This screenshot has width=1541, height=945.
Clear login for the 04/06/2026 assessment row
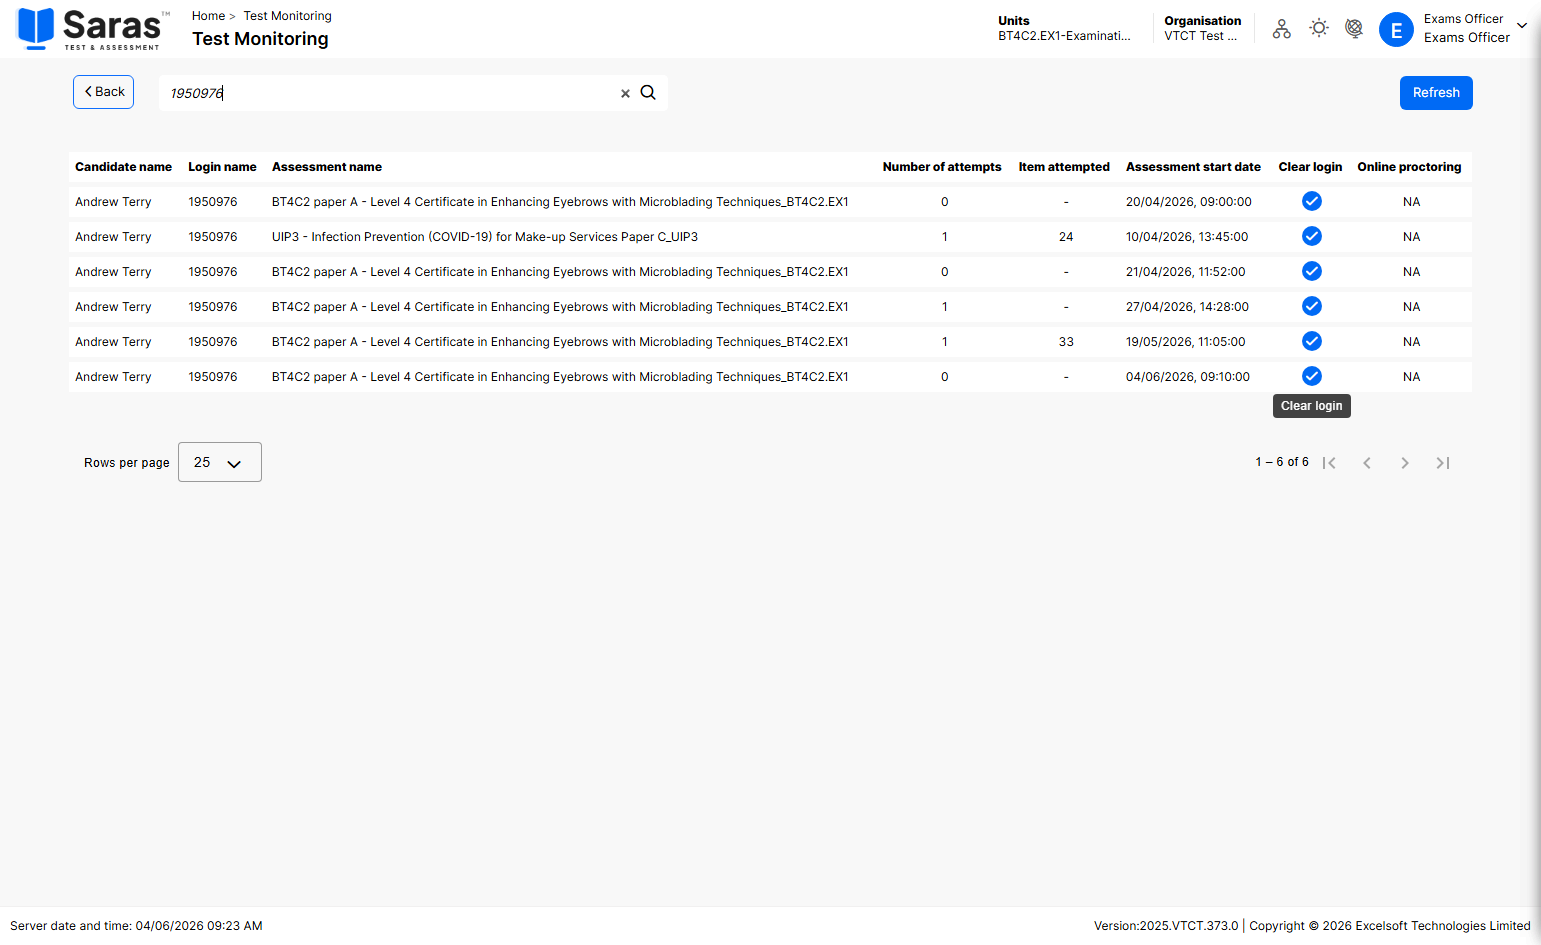[x=1312, y=376]
